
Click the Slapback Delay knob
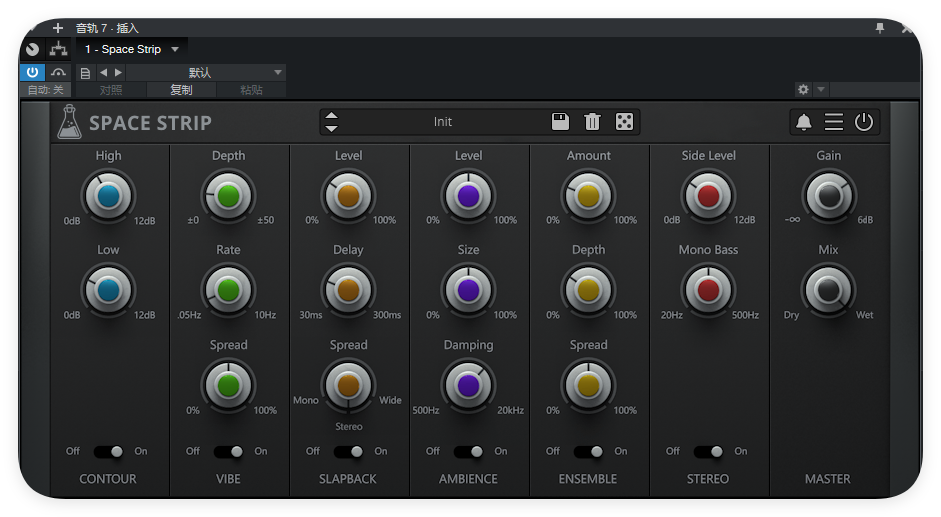(348, 291)
